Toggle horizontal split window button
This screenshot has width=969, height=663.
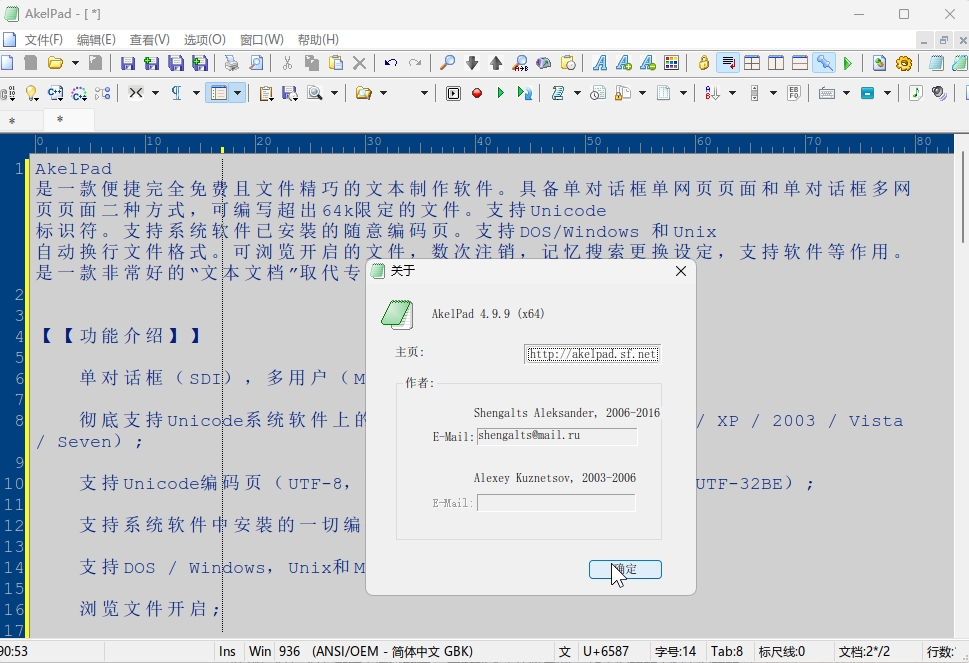click(x=800, y=62)
